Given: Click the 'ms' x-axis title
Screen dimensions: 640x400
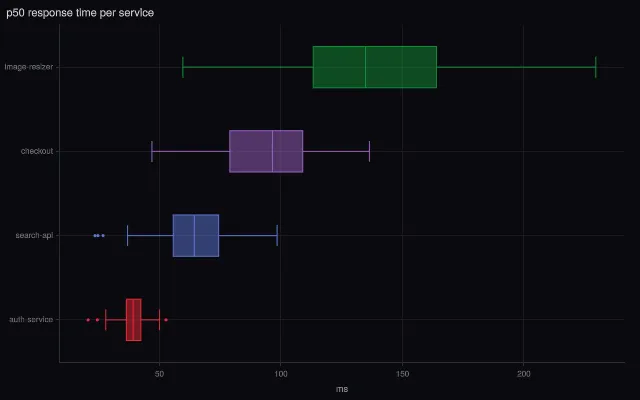Looking at the screenshot, I should pyautogui.click(x=342, y=389).
